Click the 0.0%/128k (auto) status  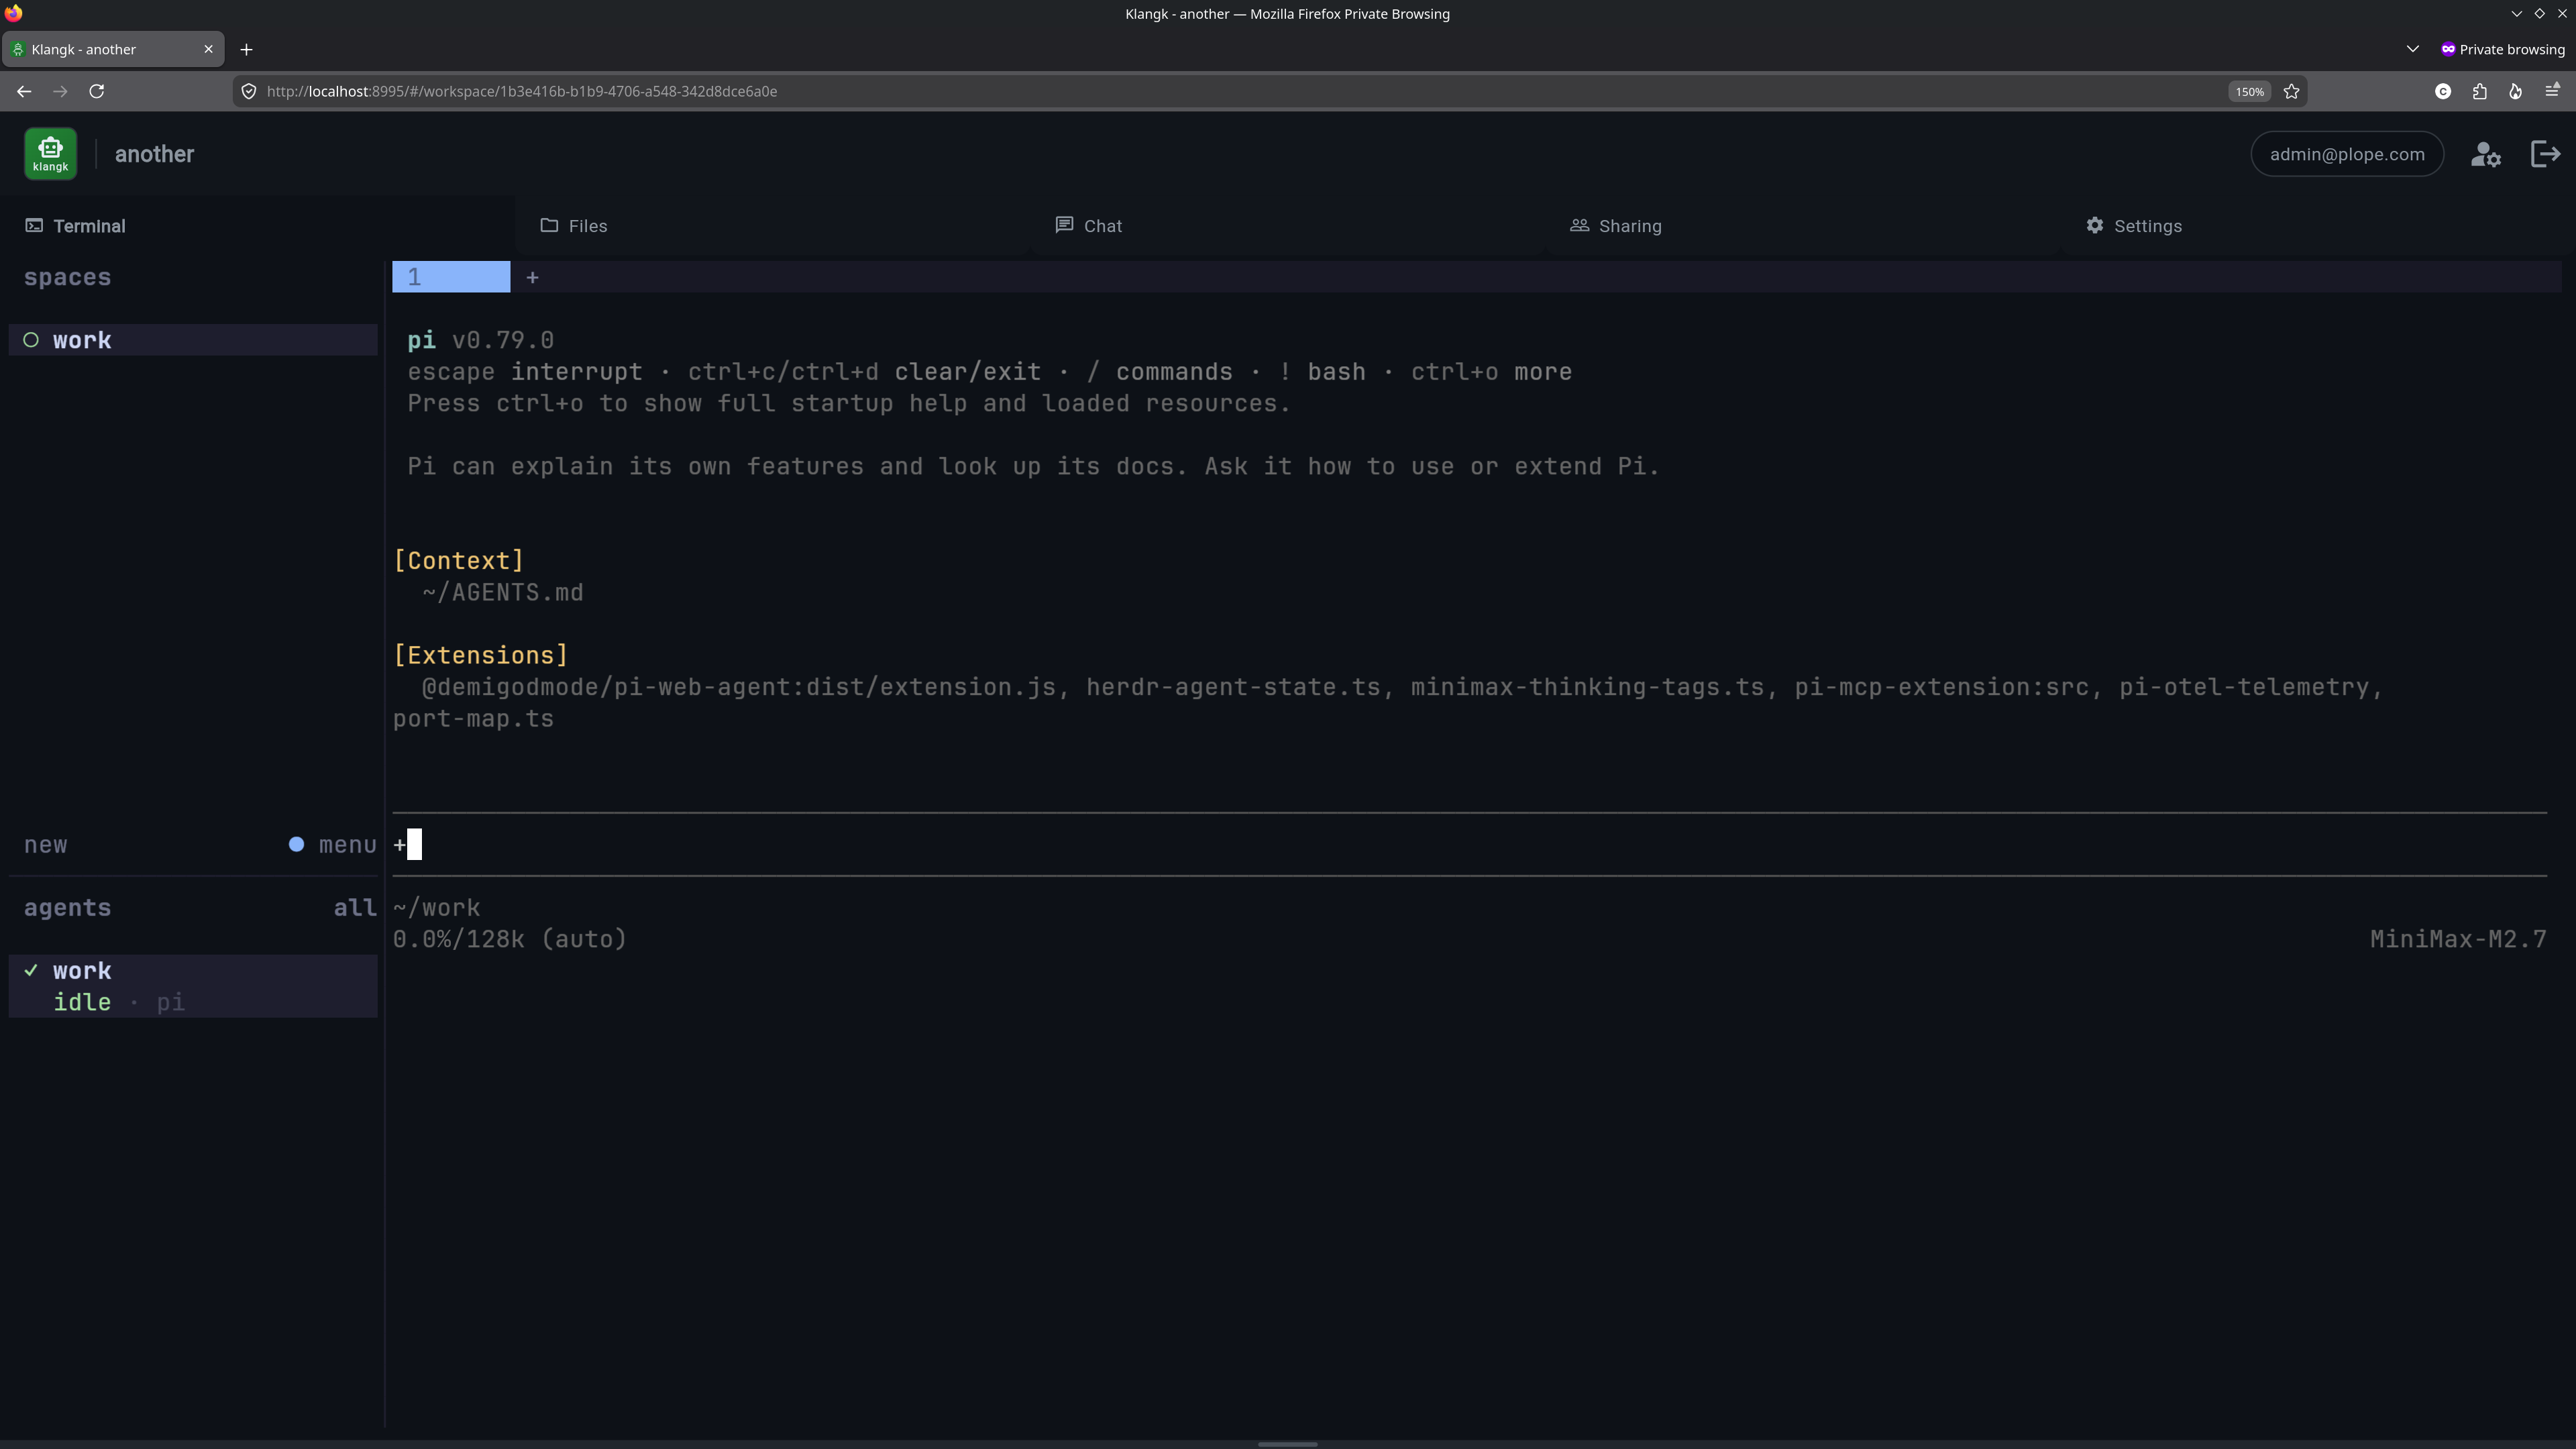pyautogui.click(x=510, y=939)
